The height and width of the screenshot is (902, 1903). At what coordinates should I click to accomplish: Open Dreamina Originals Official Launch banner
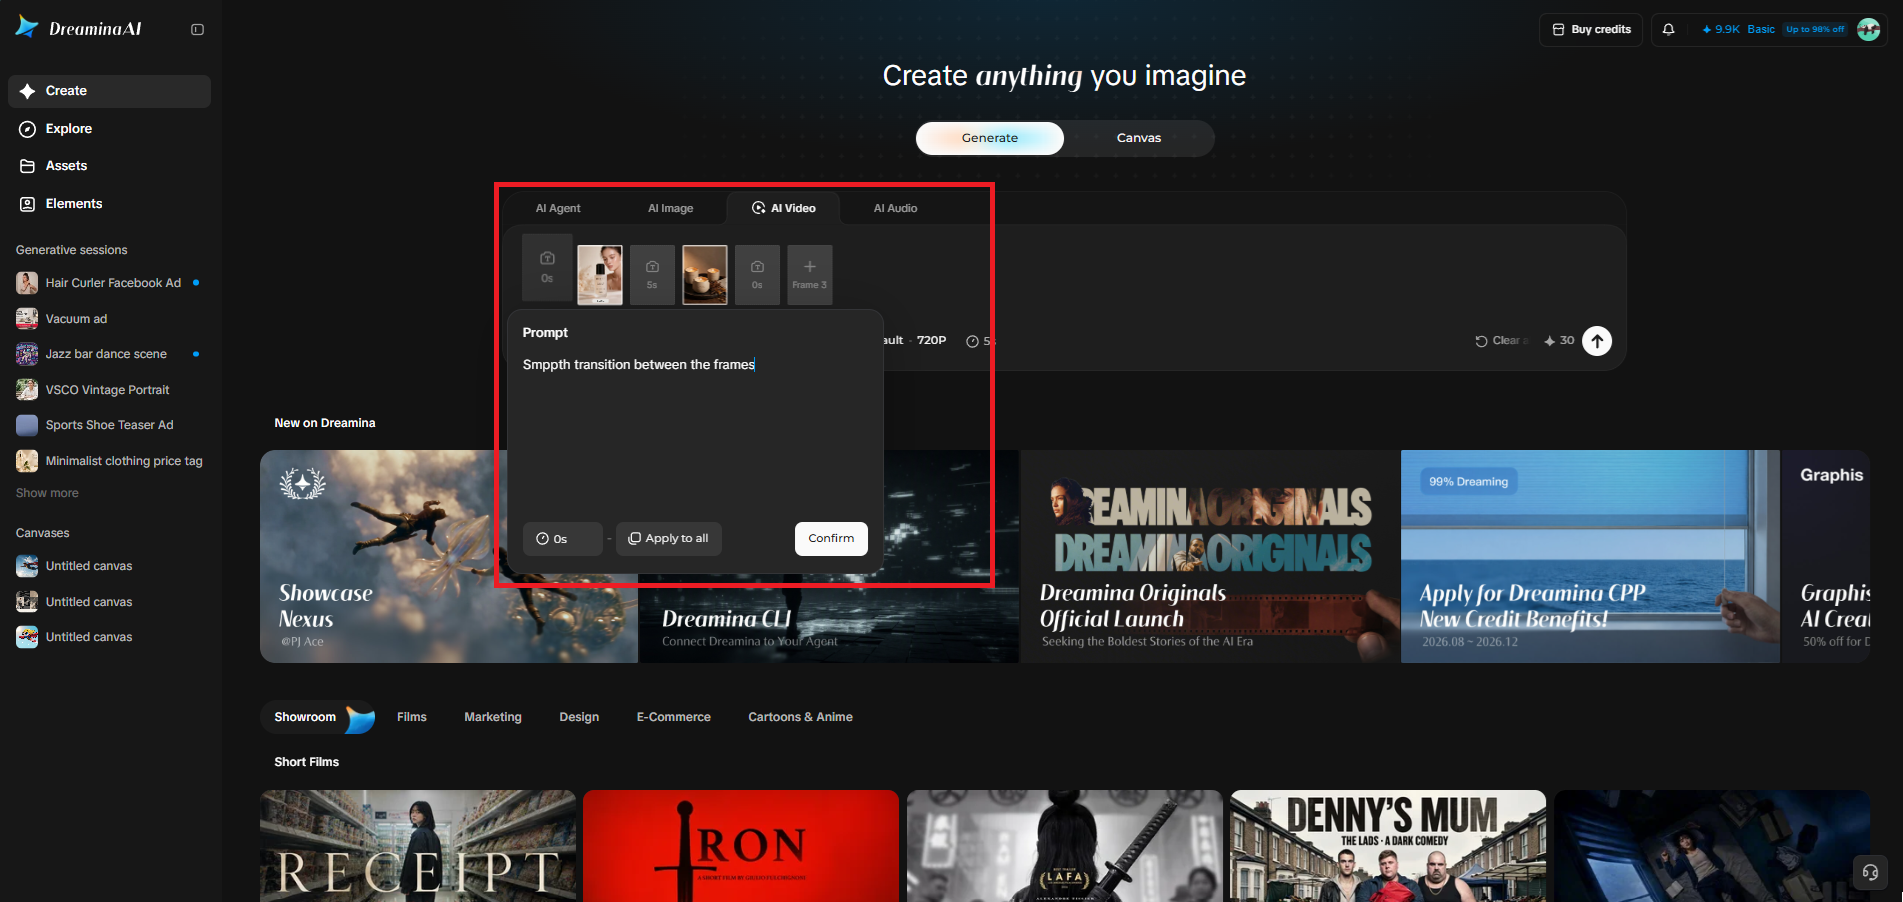click(x=1210, y=556)
